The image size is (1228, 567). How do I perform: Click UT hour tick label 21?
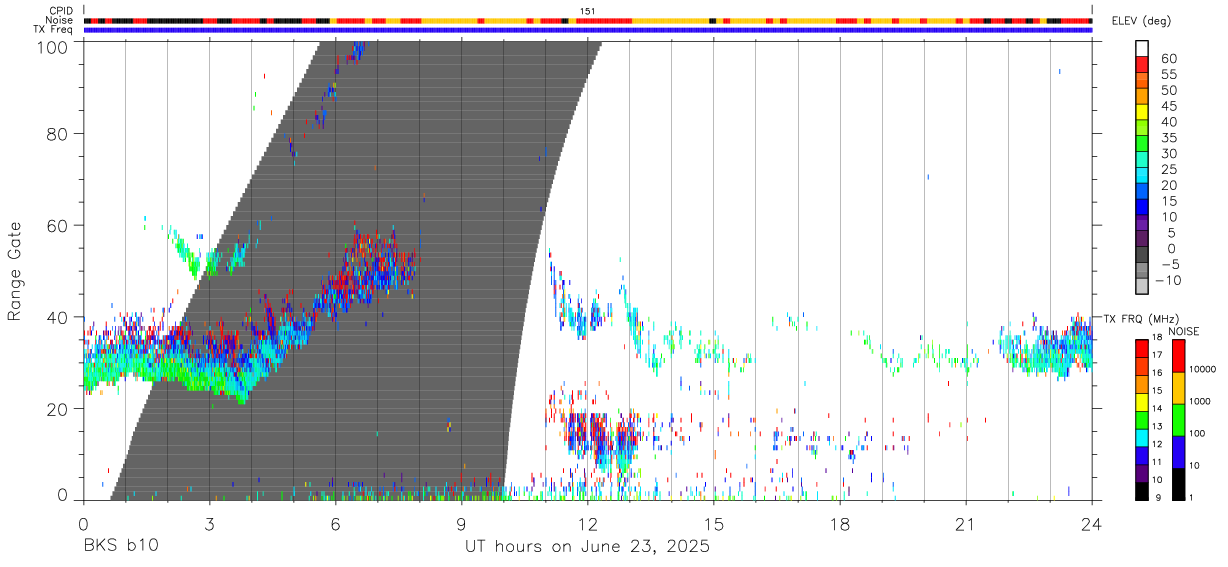point(966,523)
